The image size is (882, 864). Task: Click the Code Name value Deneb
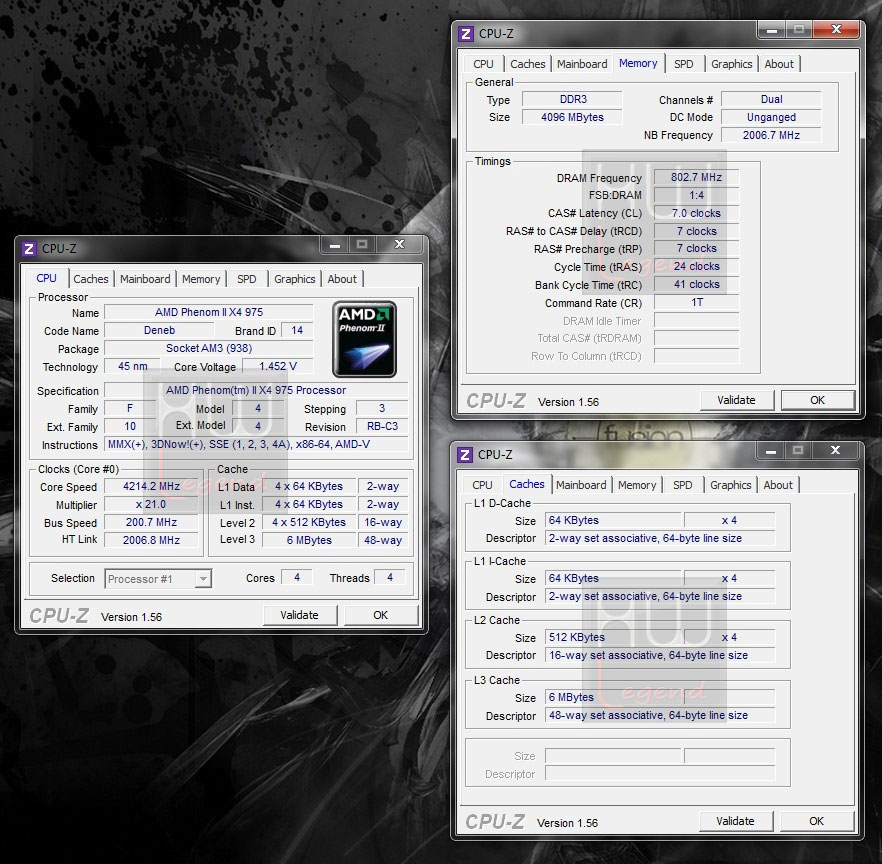coord(159,330)
